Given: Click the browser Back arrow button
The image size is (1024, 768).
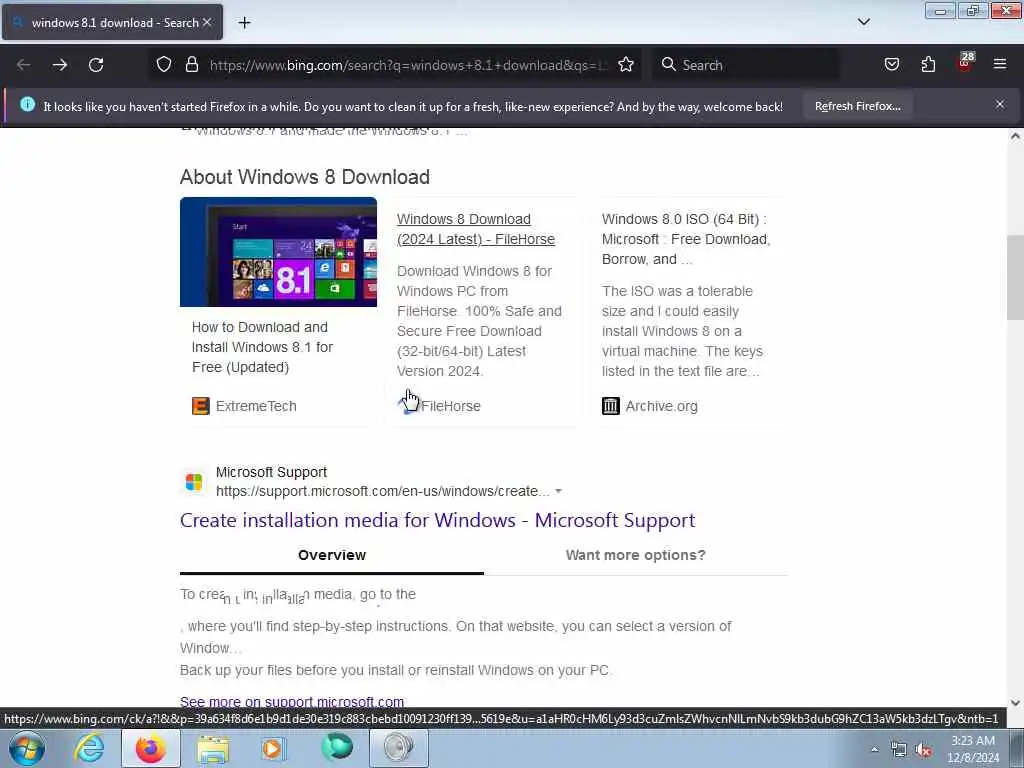Looking at the screenshot, I should (x=24, y=65).
